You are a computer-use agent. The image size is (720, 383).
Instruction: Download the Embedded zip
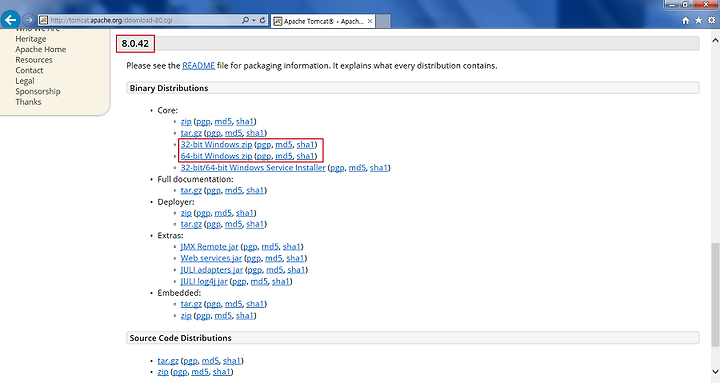coord(186,315)
